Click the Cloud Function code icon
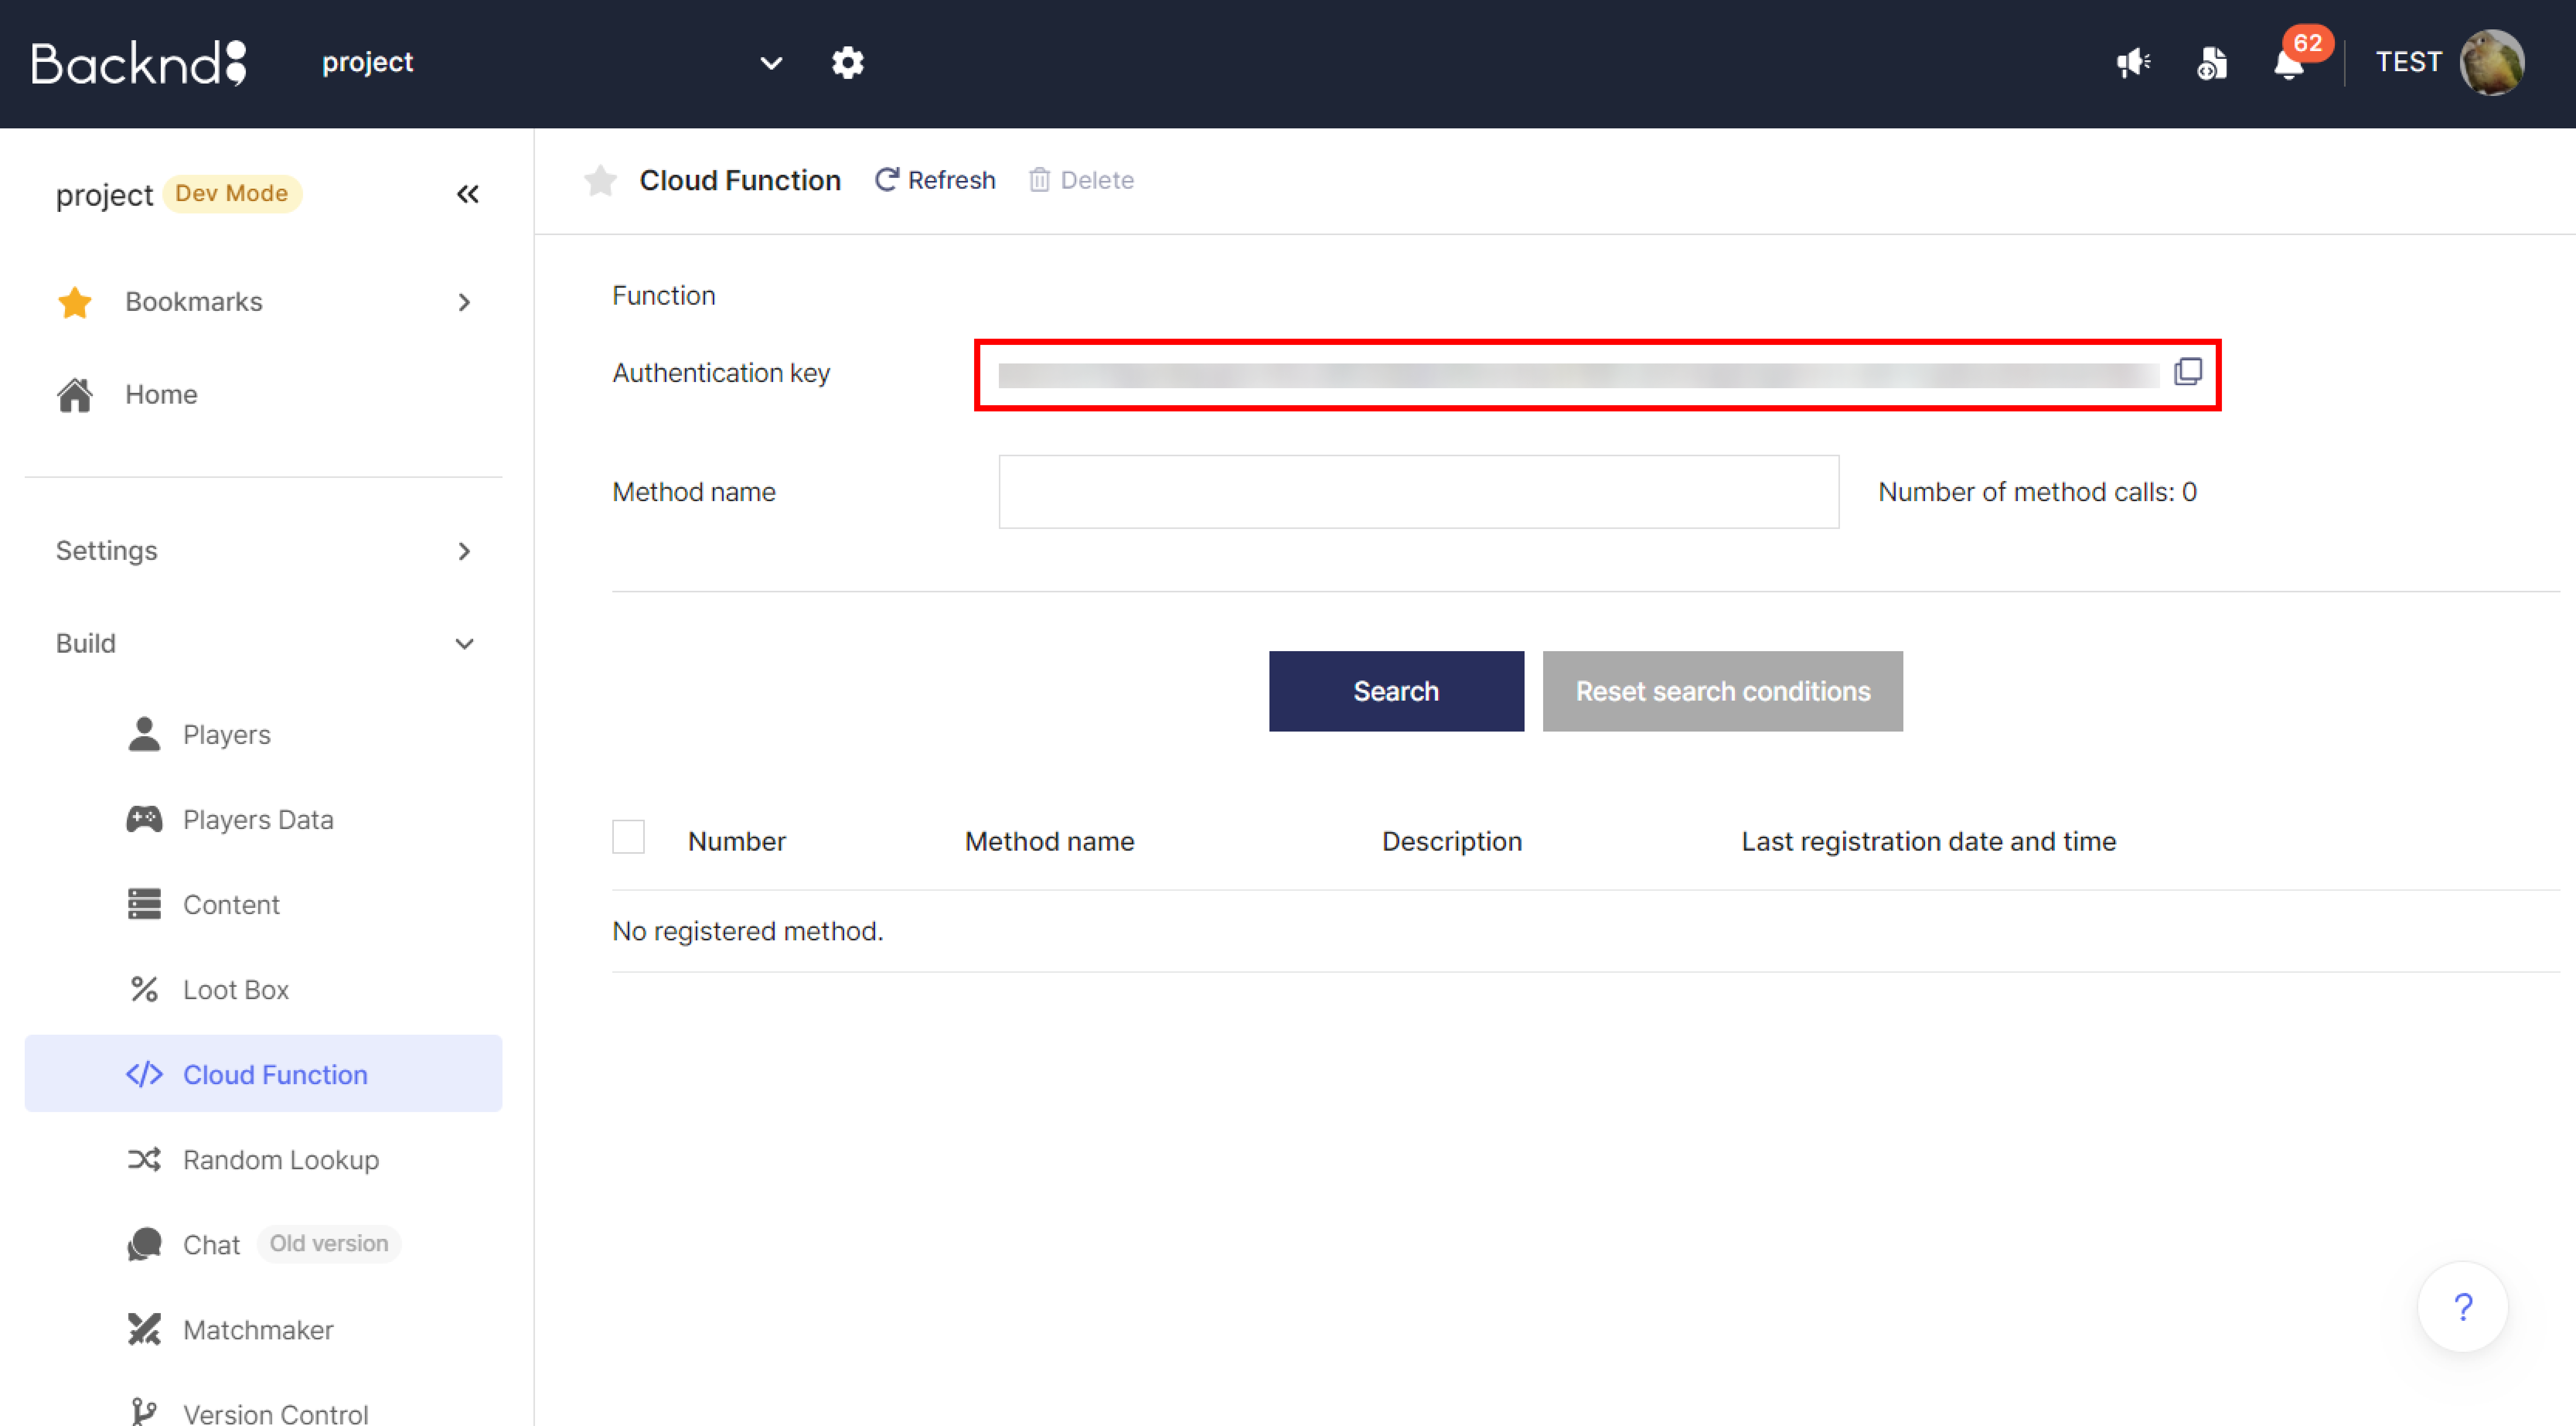The width and height of the screenshot is (2576, 1426). coord(144,1074)
